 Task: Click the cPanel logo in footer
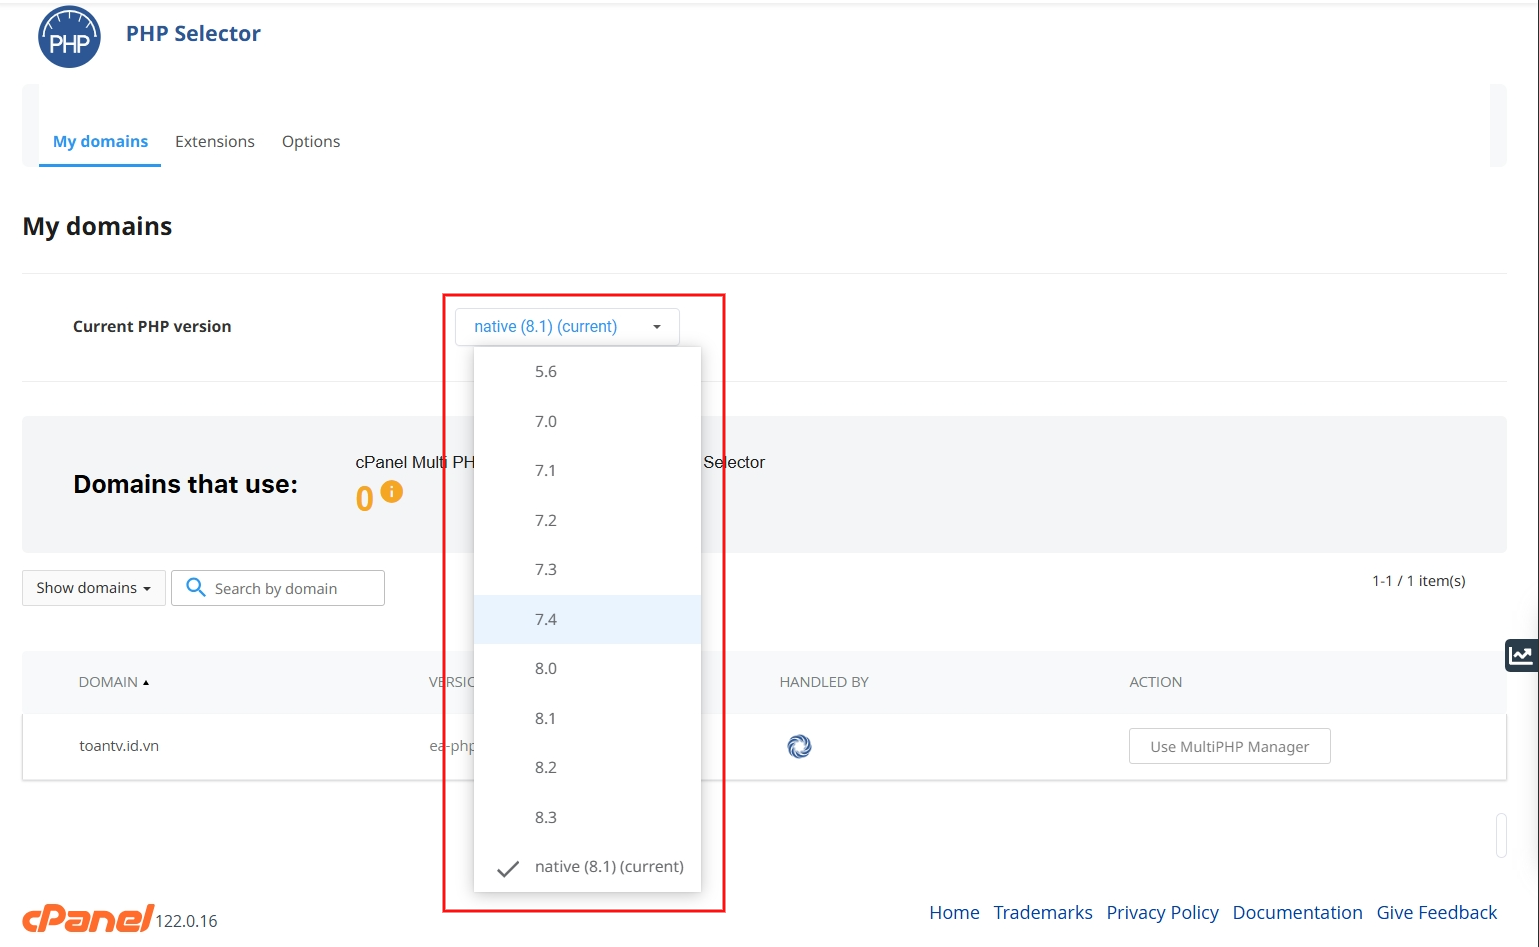[88, 917]
